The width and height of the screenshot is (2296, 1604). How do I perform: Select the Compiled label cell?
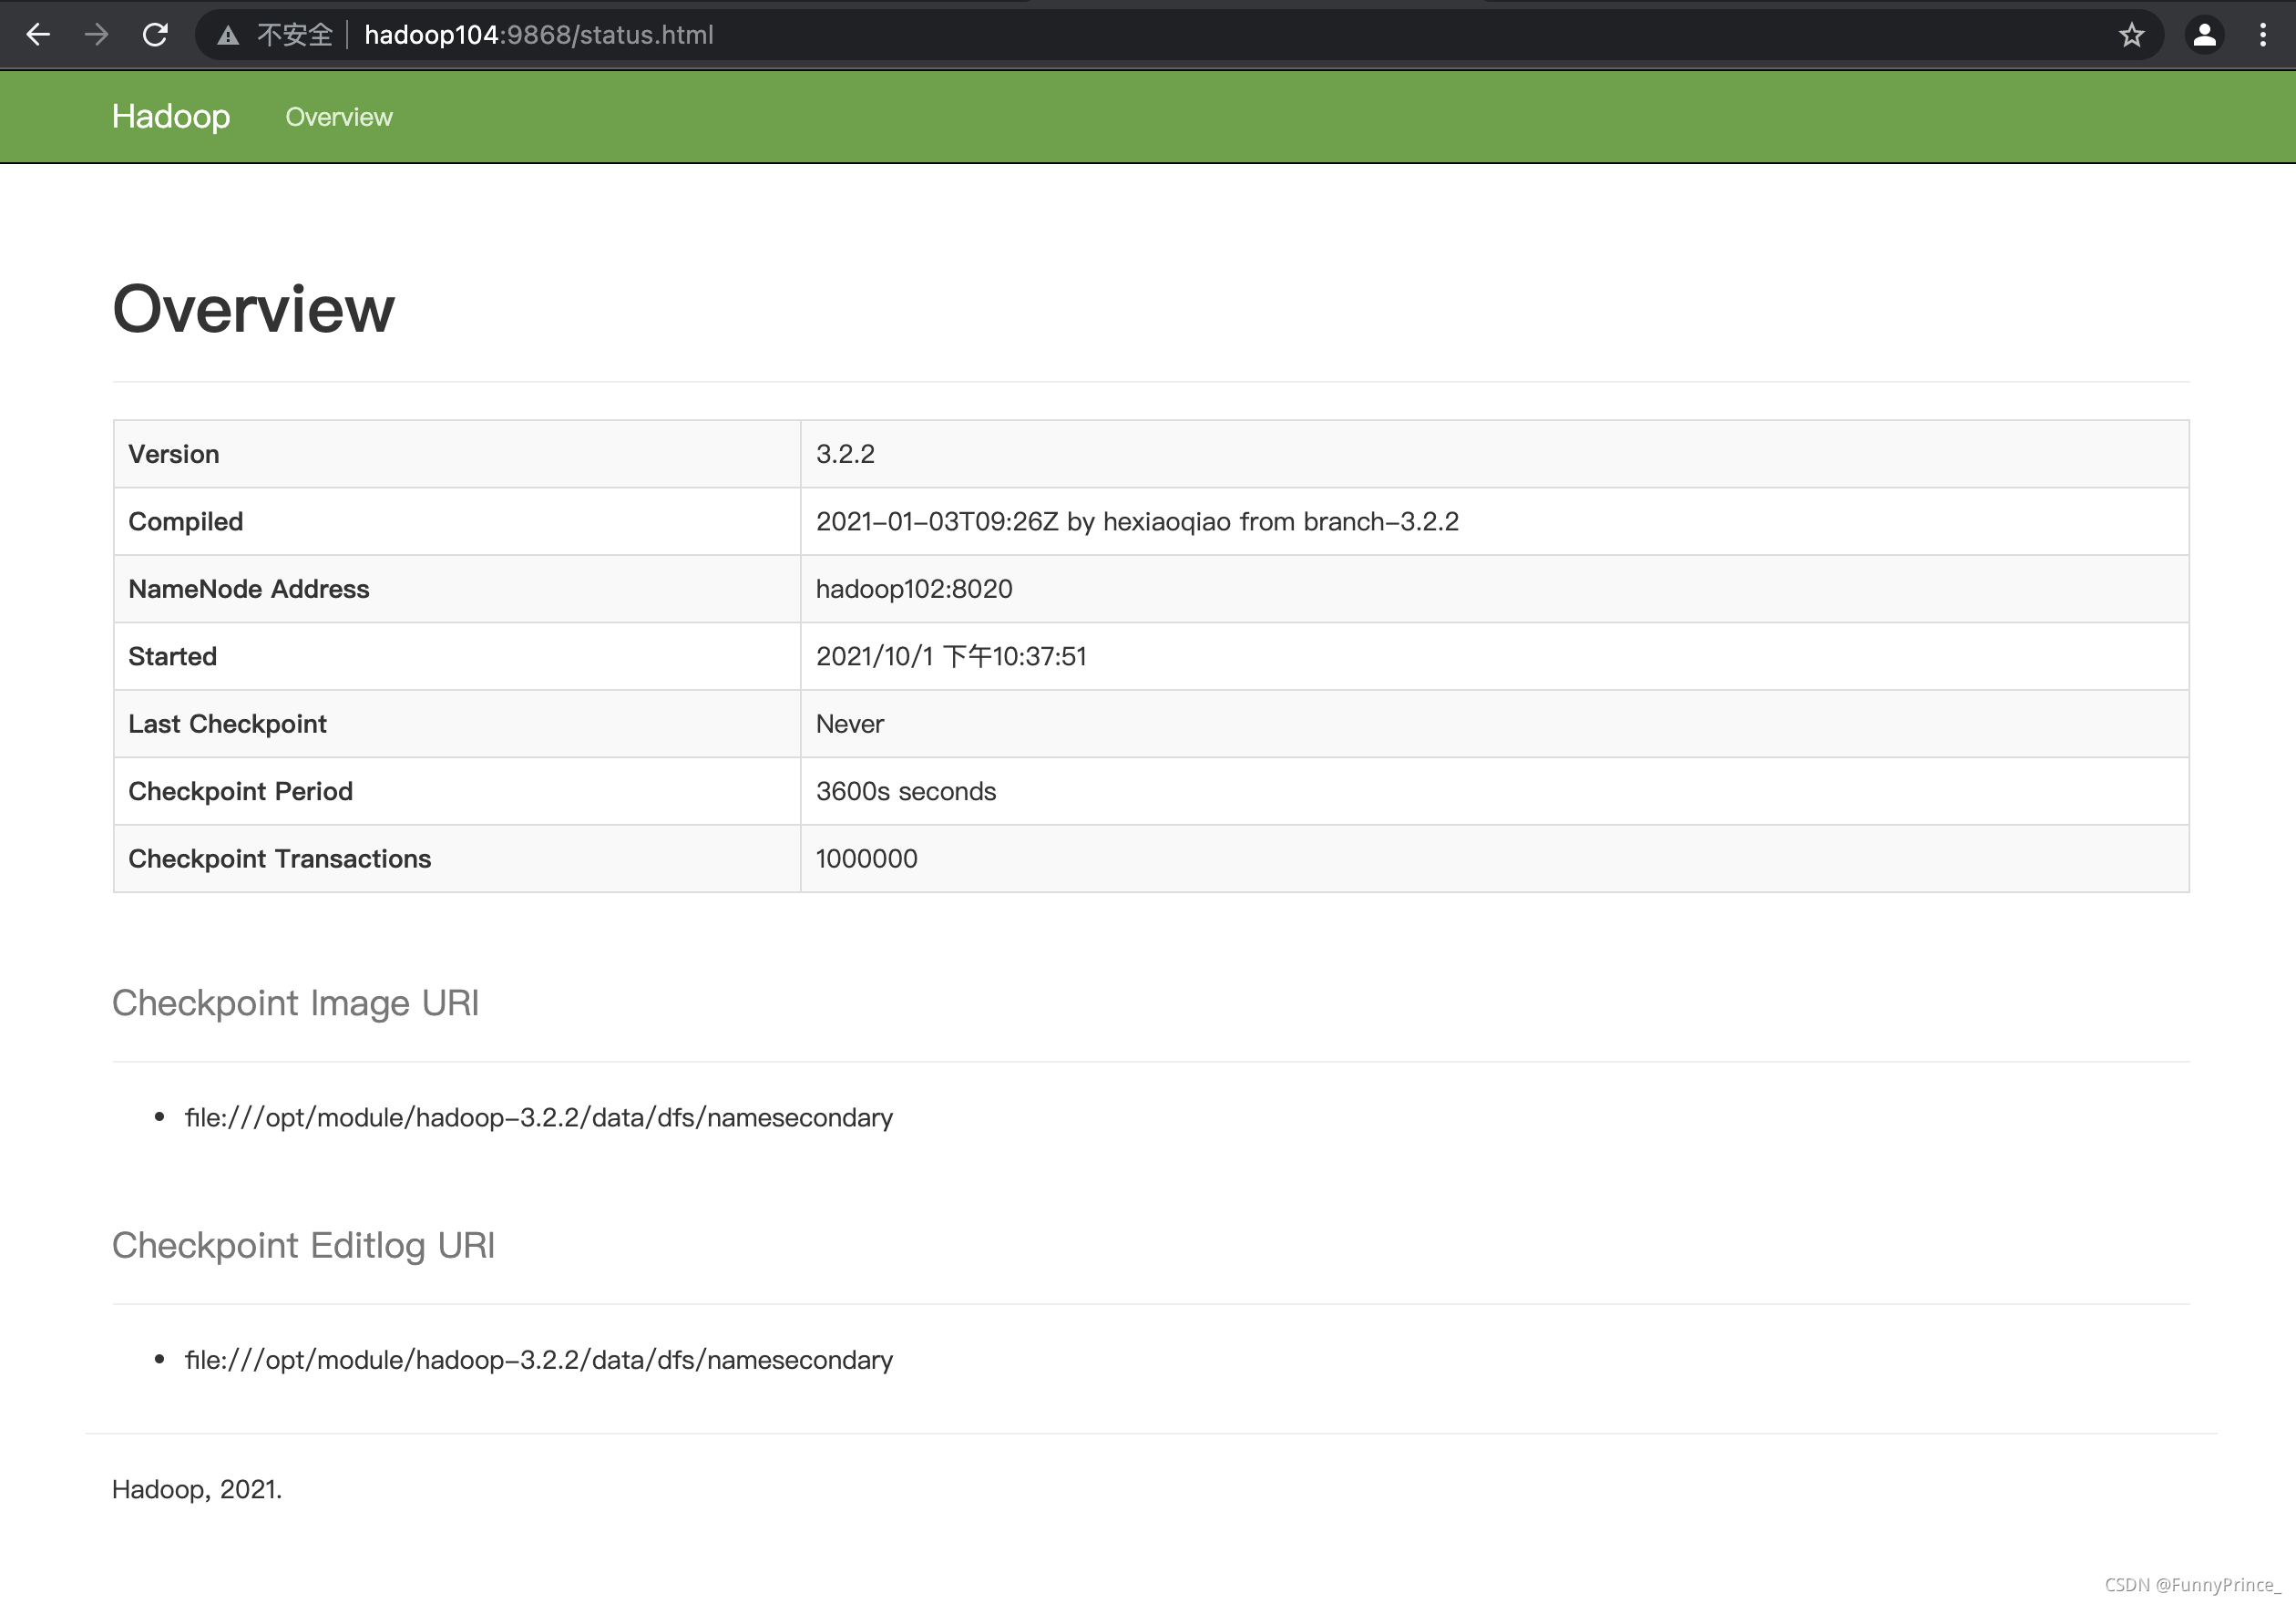(x=457, y=521)
